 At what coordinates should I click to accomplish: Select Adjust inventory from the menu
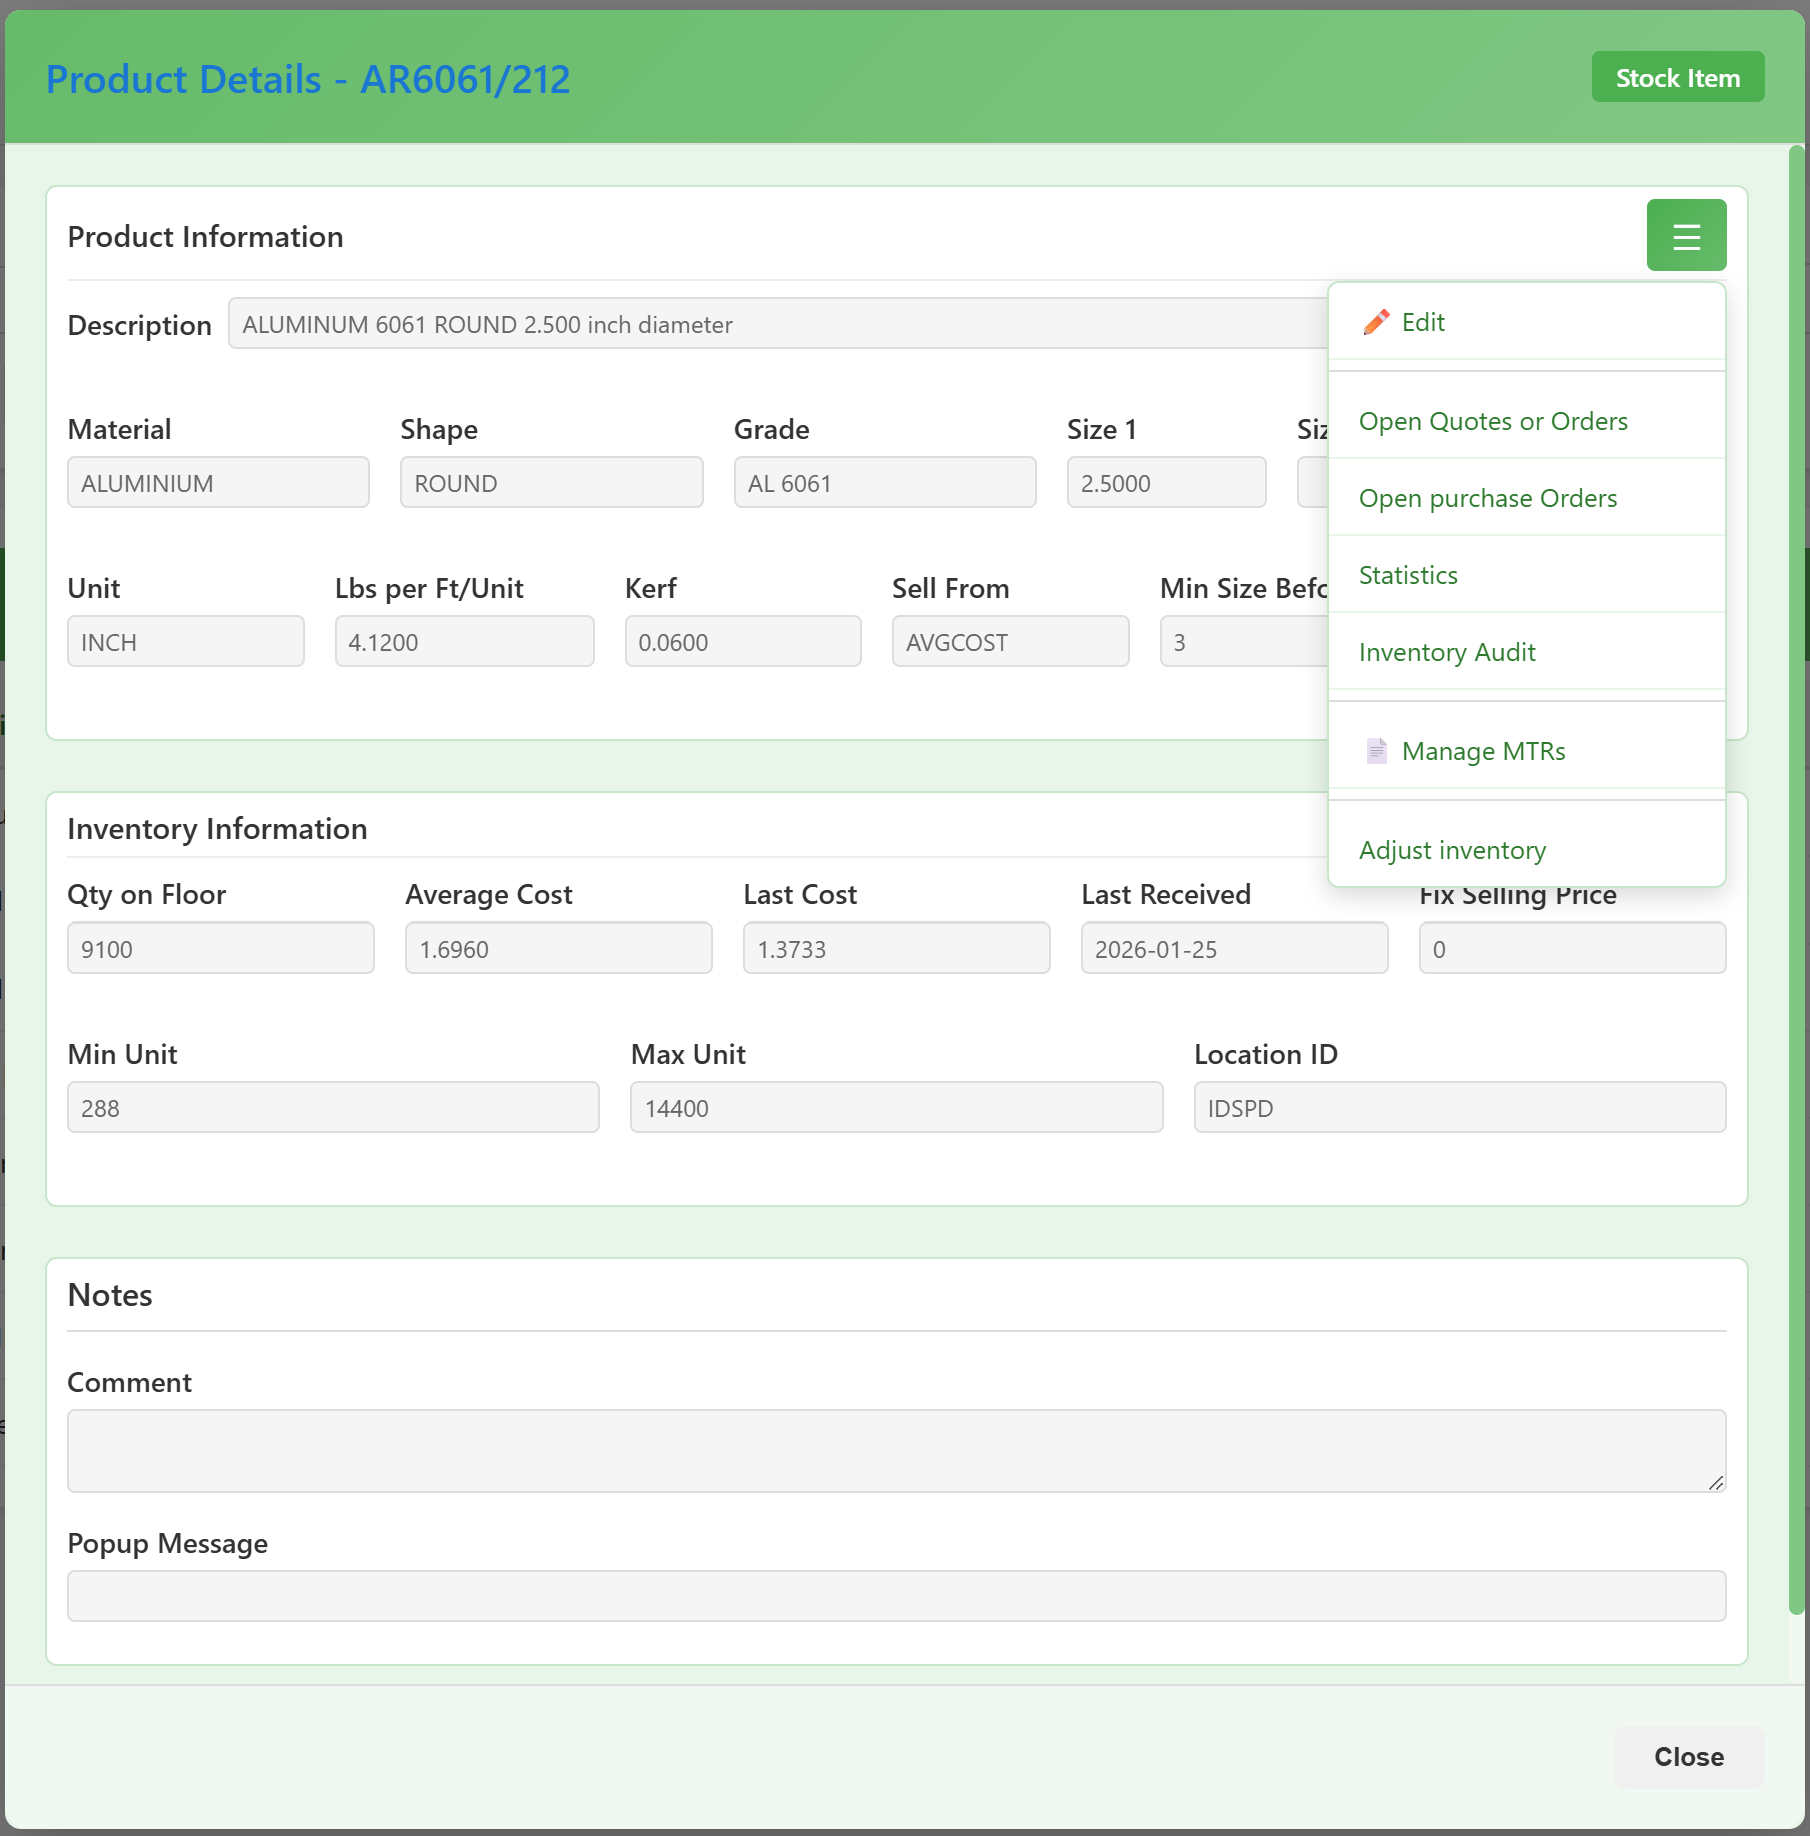pyautogui.click(x=1451, y=849)
